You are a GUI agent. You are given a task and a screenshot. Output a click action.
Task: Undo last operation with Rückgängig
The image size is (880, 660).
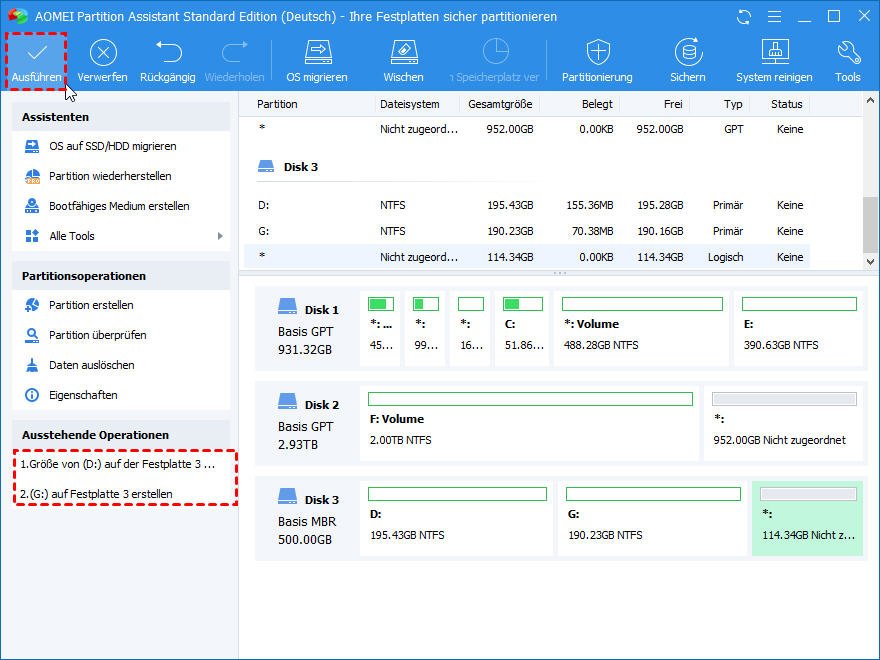167,60
